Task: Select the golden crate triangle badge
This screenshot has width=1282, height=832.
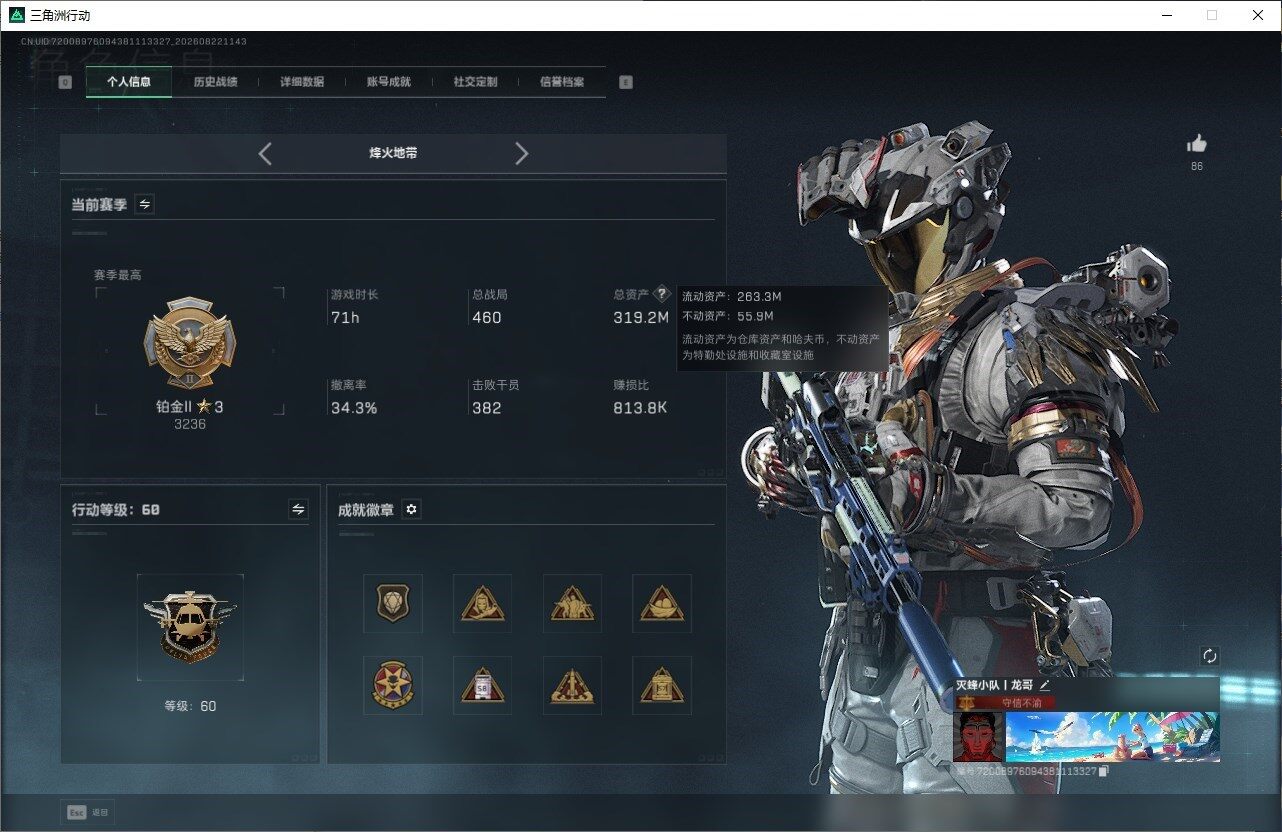Action: click(x=662, y=685)
